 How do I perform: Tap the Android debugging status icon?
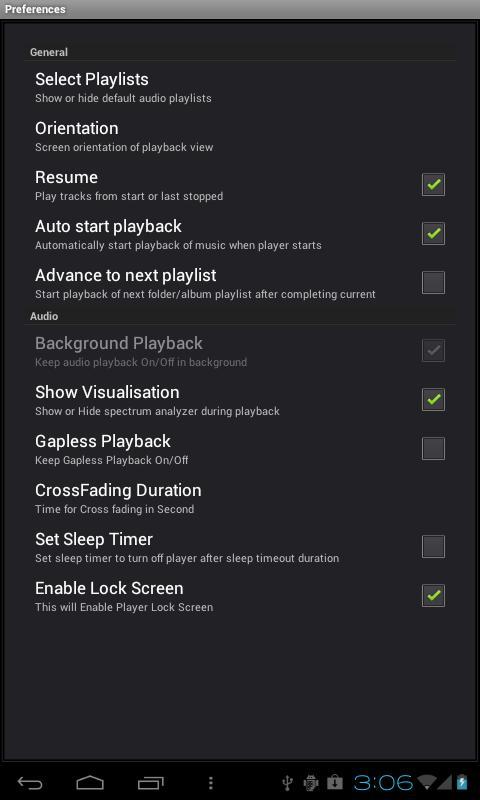point(311,782)
